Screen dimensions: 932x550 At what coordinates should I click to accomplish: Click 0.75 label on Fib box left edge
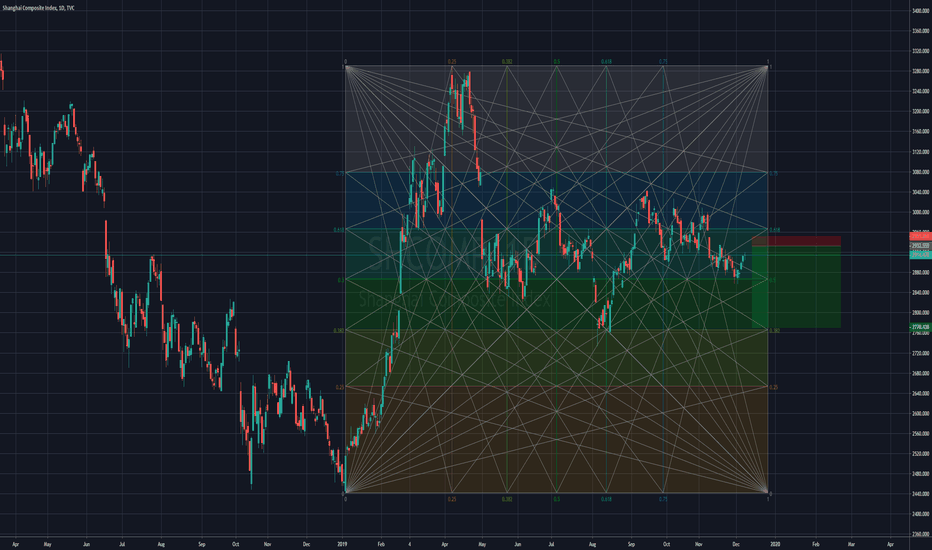coord(340,174)
